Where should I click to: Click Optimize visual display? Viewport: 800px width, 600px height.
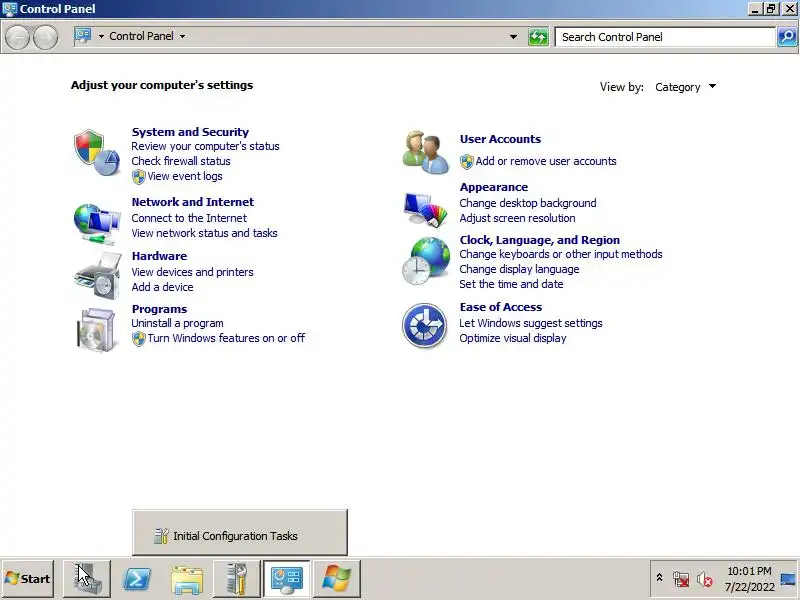(513, 338)
